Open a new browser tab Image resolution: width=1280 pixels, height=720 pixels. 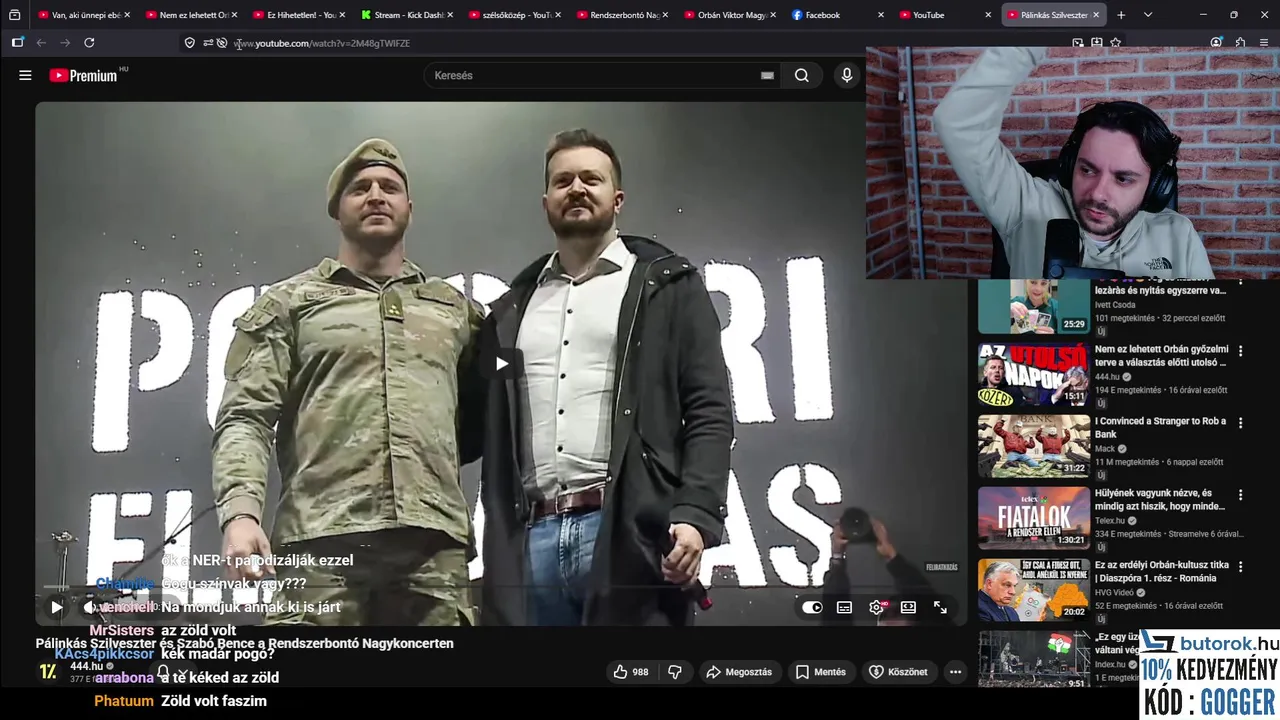pos(1121,15)
